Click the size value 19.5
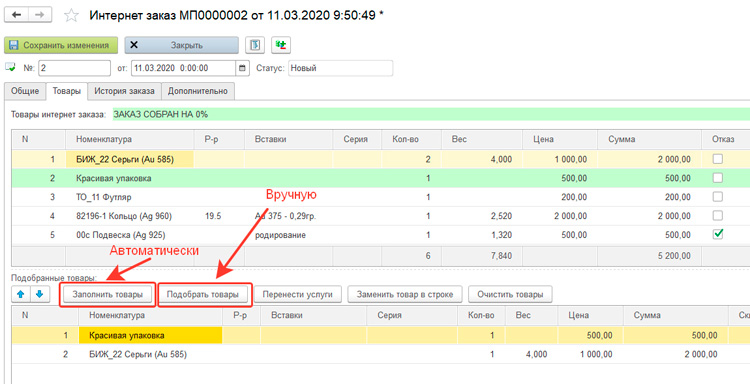750x384 pixels. click(213, 216)
